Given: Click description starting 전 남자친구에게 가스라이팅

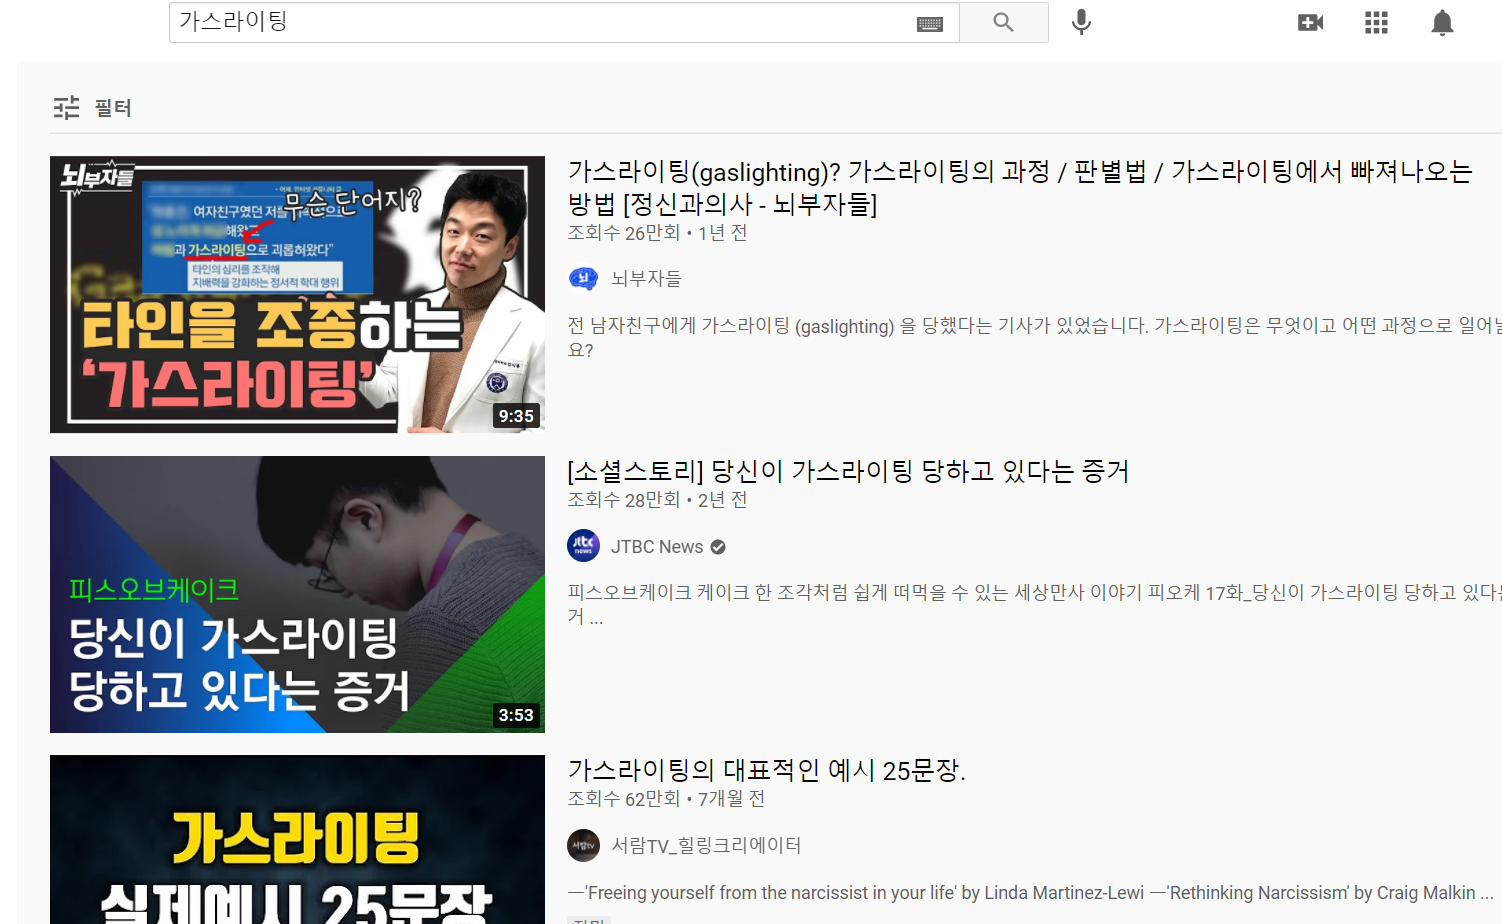Looking at the screenshot, I should point(1034,337).
